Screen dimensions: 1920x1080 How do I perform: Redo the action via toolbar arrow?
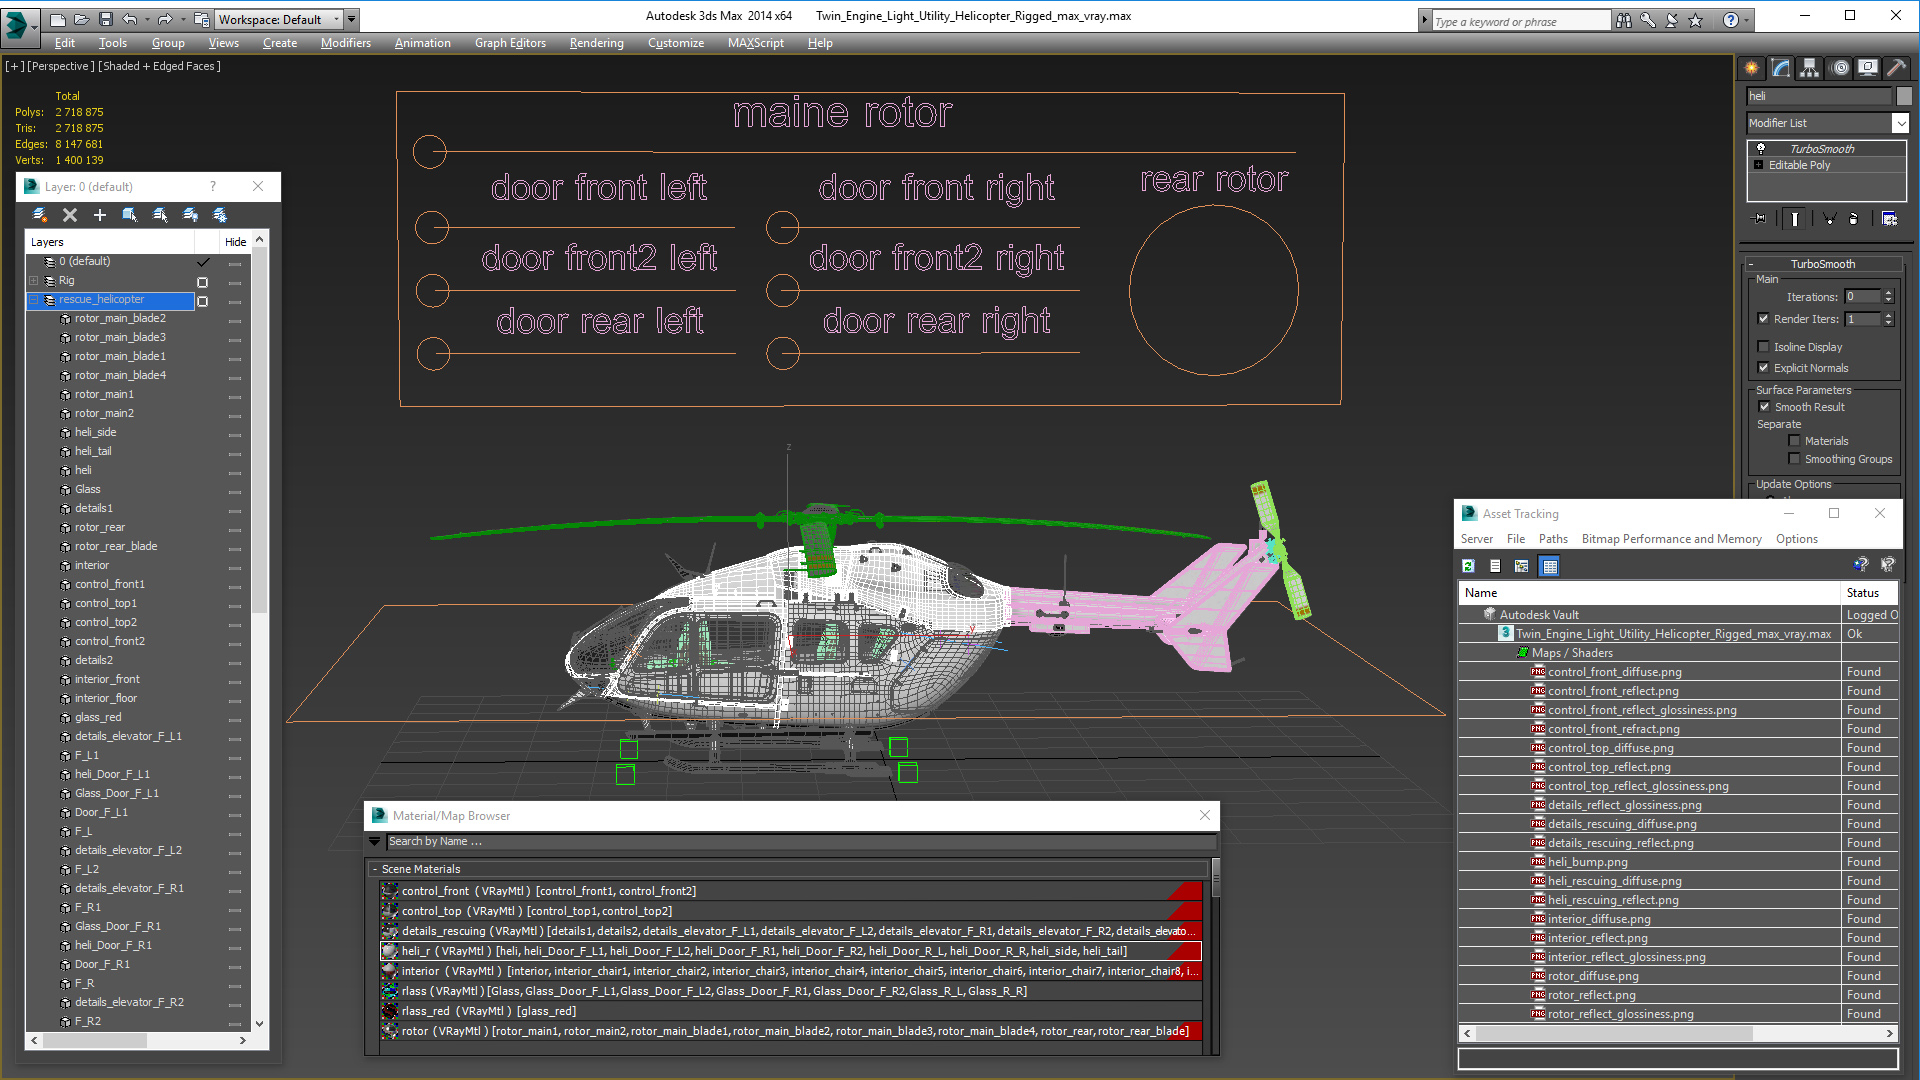(x=165, y=19)
